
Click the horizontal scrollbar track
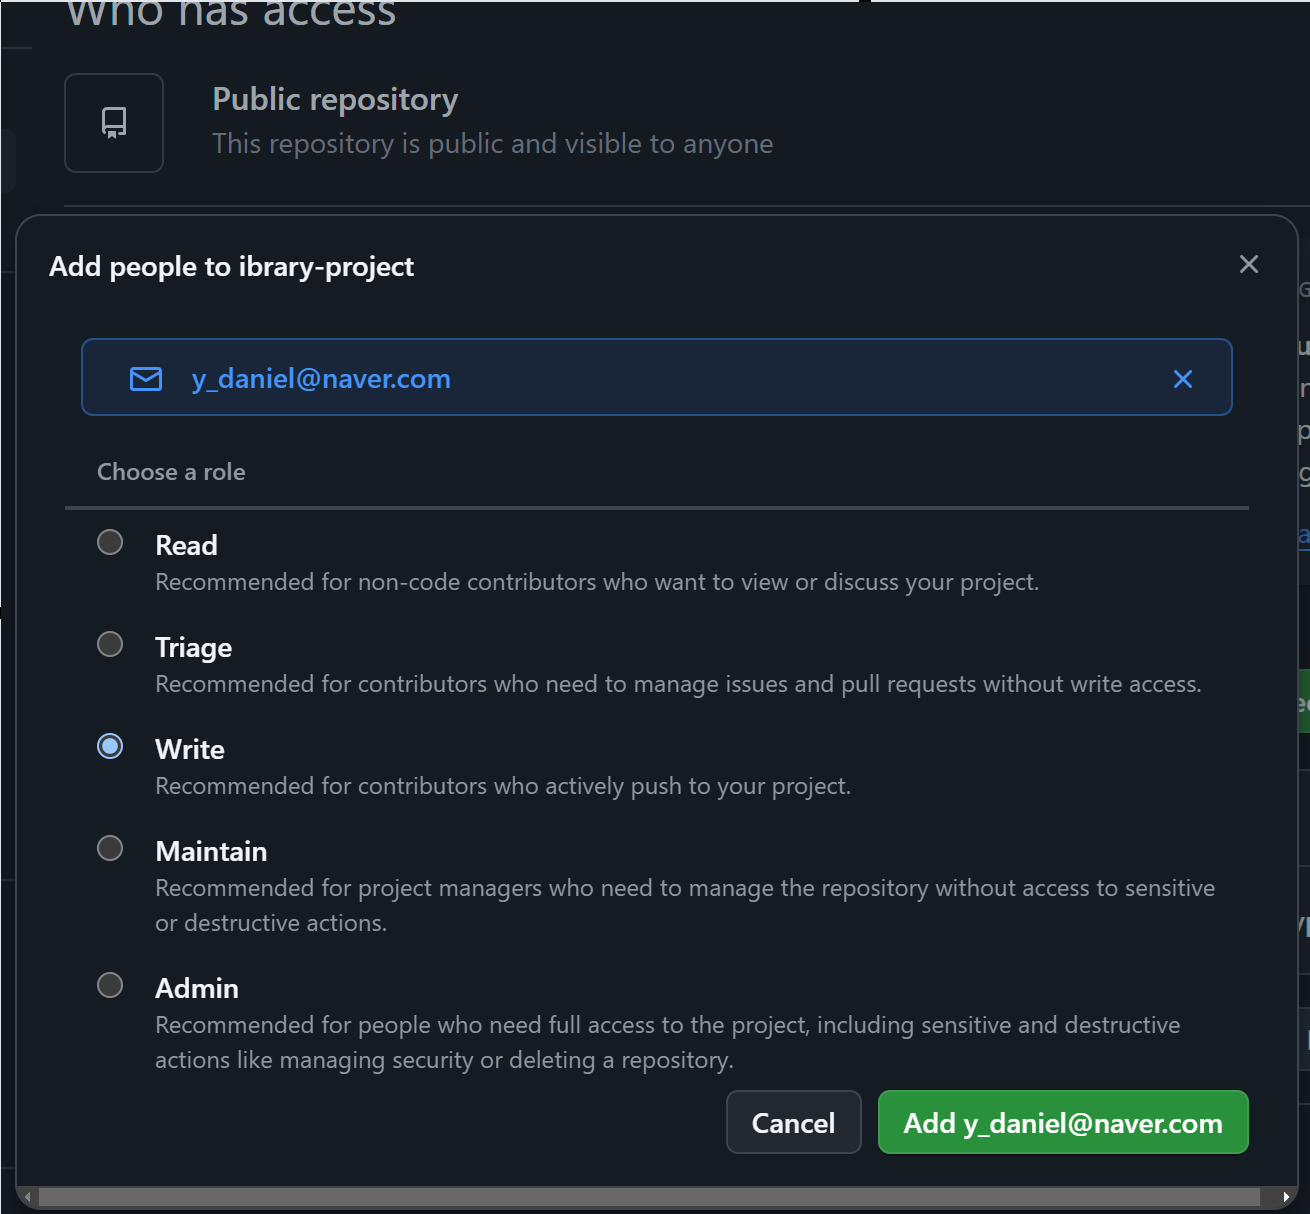649,1196
